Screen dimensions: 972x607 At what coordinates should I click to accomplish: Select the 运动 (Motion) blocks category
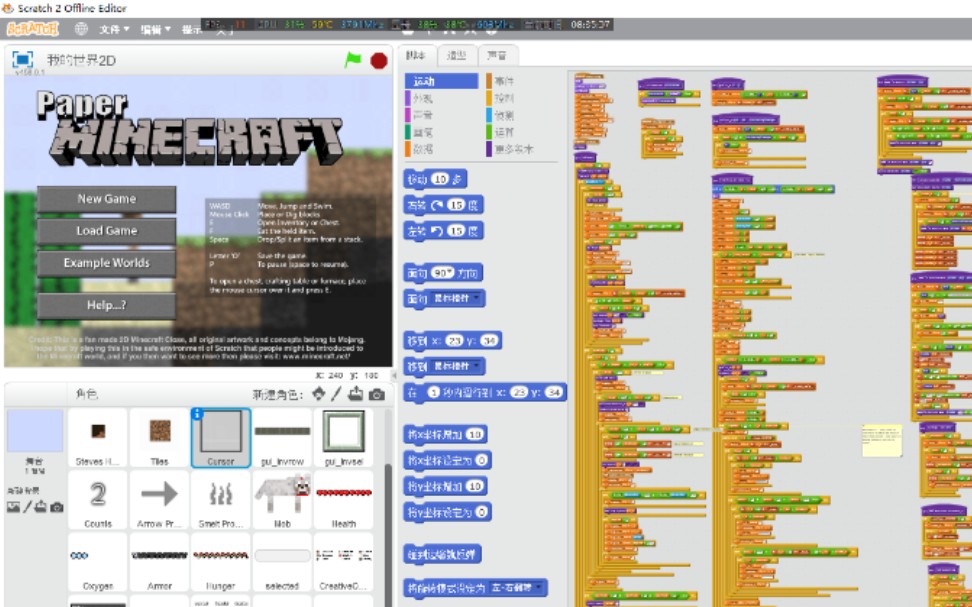tap(441, 81)
